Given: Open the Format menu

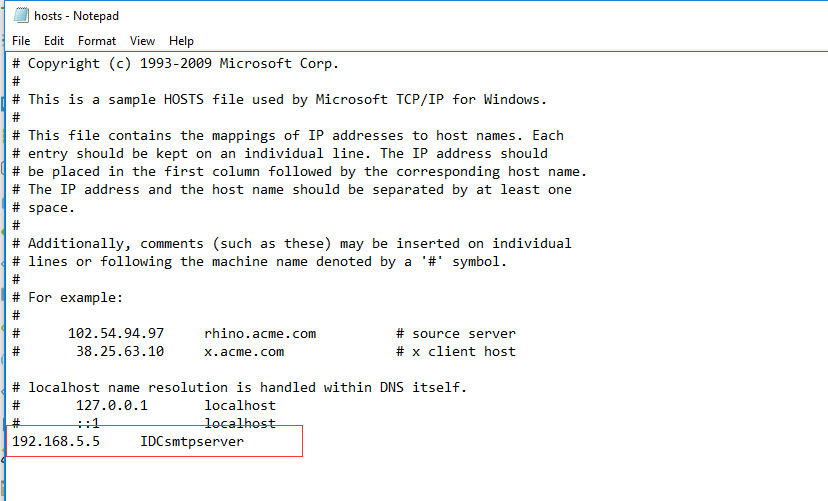Looking at the screenshot, I should click(97, 41).
